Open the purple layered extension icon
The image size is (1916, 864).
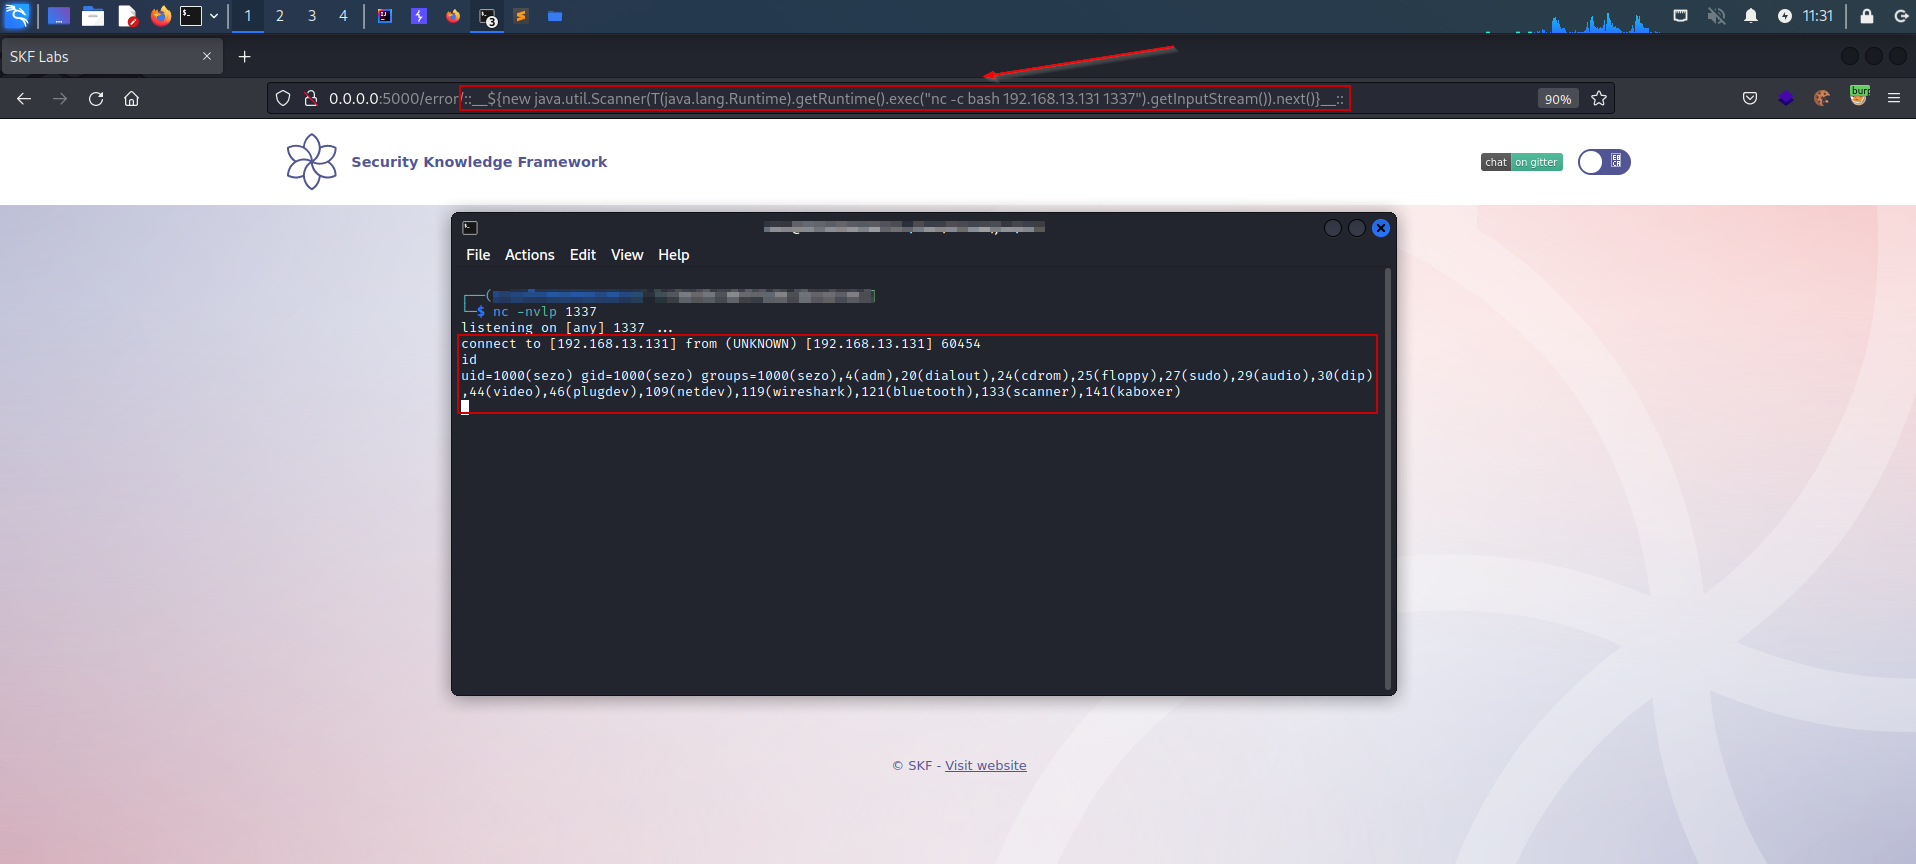pos(1786,99)
